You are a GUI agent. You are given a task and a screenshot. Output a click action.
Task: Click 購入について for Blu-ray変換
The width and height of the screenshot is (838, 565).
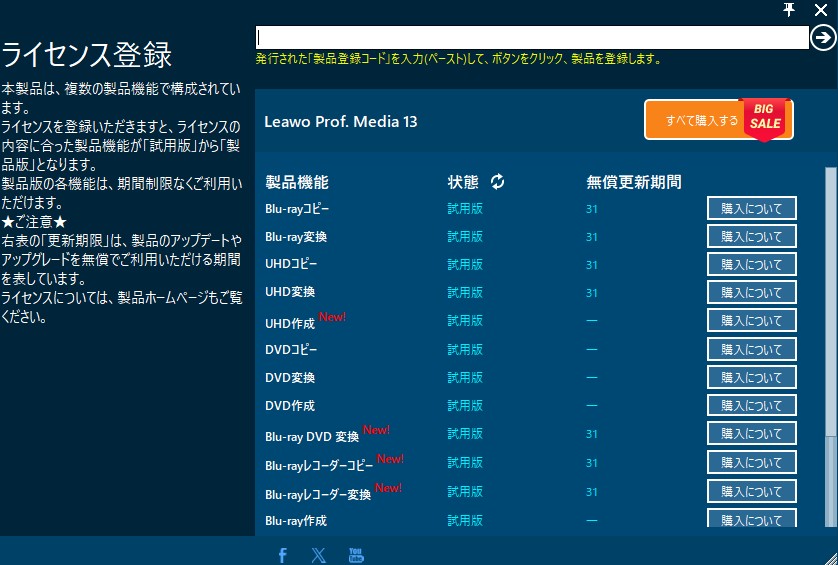click(751, 236)
